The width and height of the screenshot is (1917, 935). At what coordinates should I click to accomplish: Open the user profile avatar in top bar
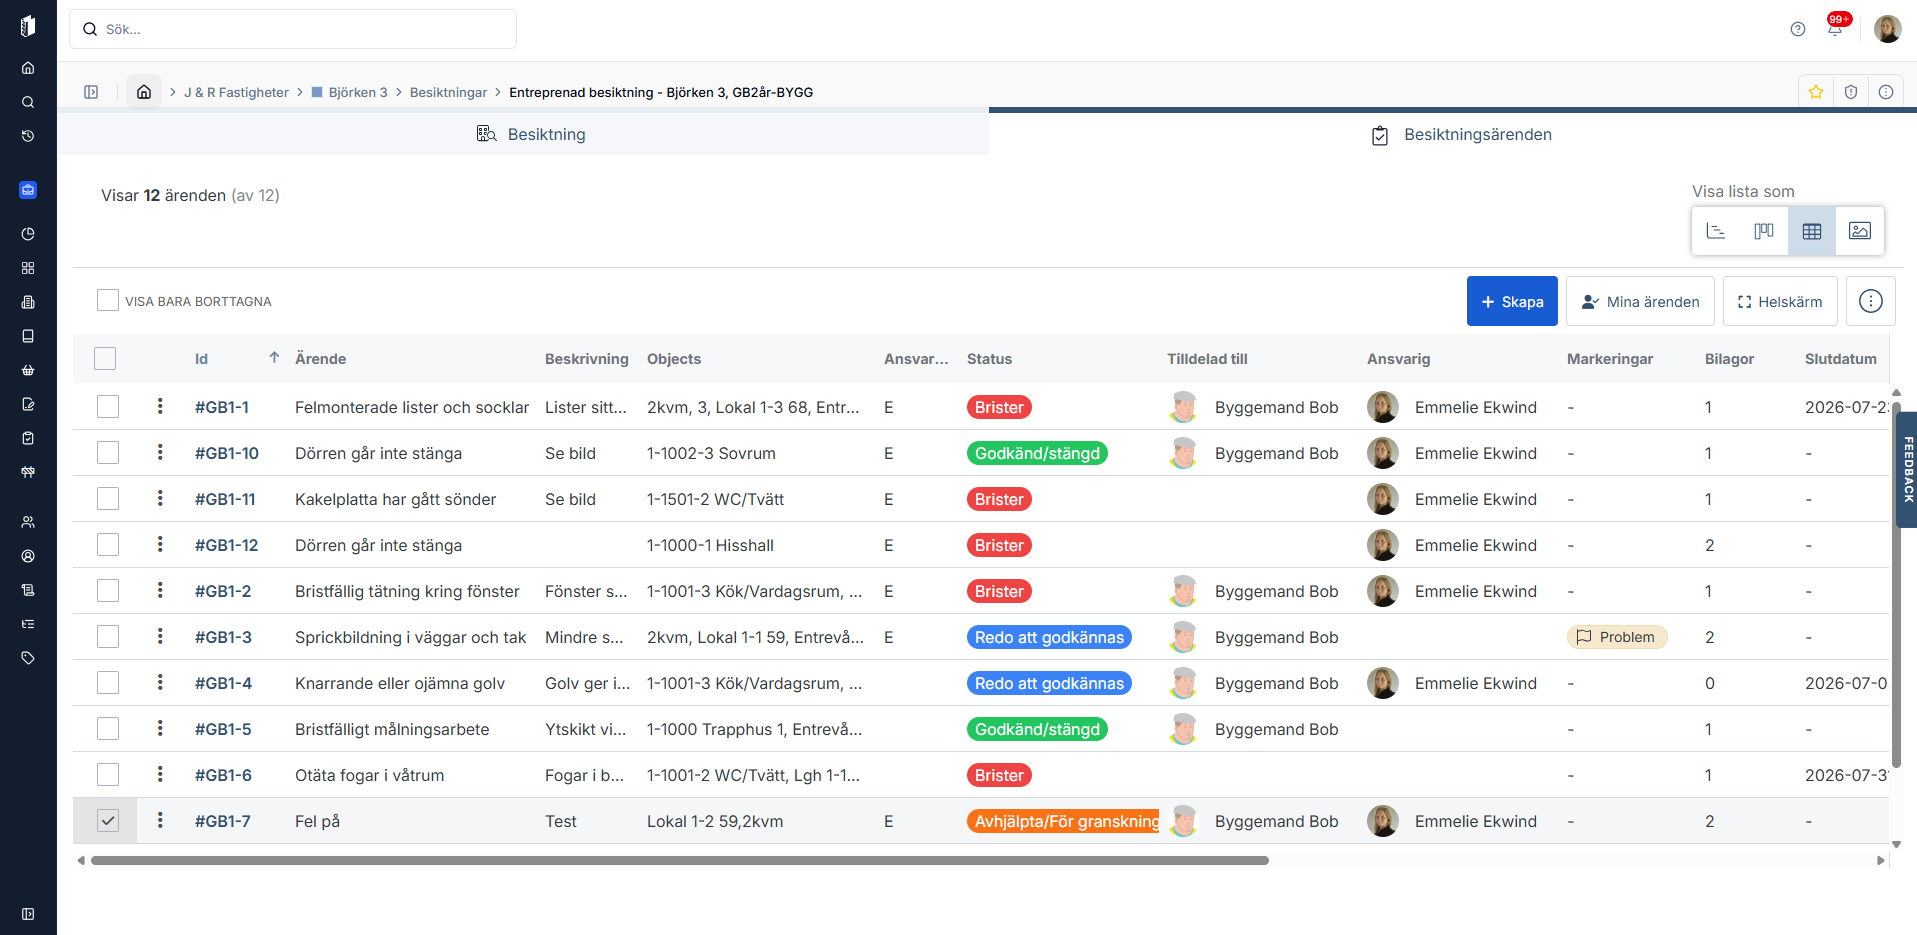point(1888,29)
